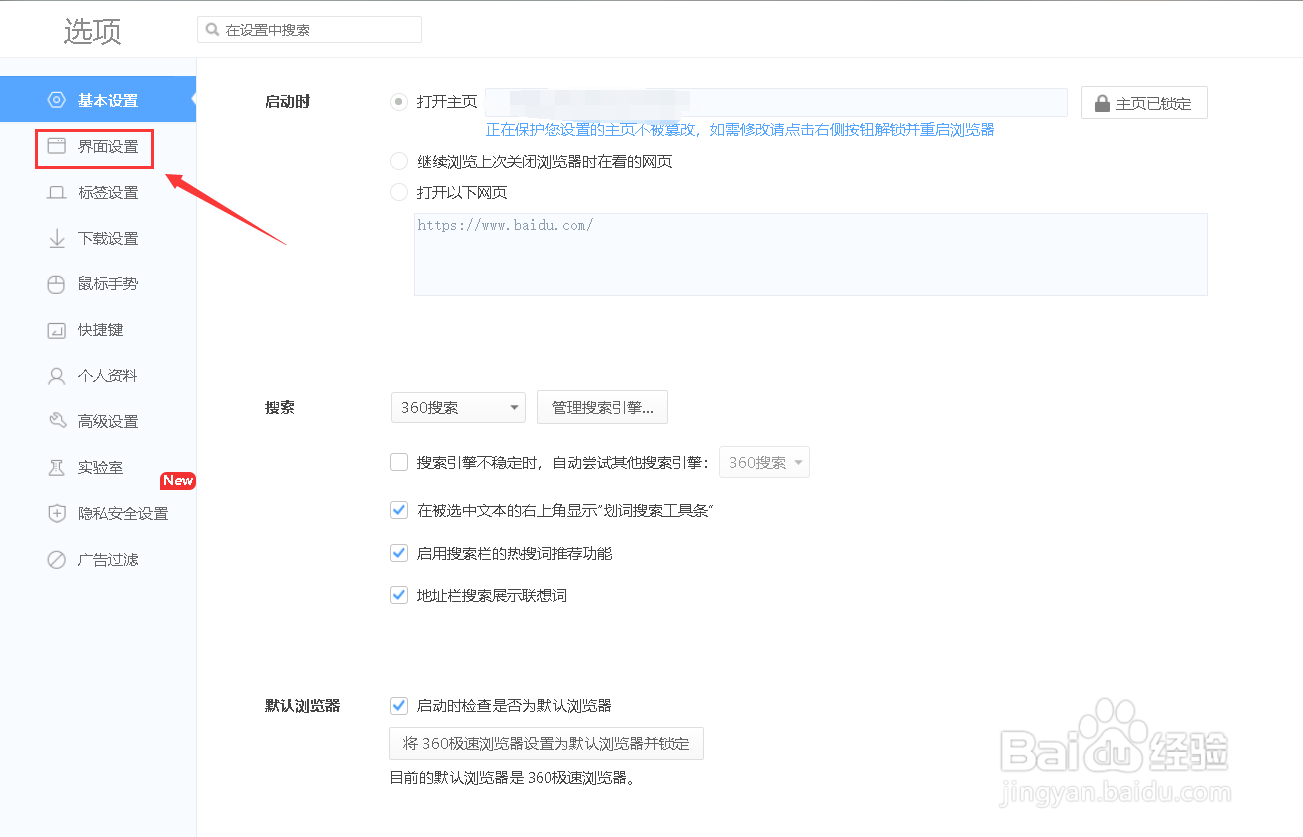This screenshot has height=837, width=1303.
Task: Select the 标签设置 sidebar item
Action: (x=93, y=192)
